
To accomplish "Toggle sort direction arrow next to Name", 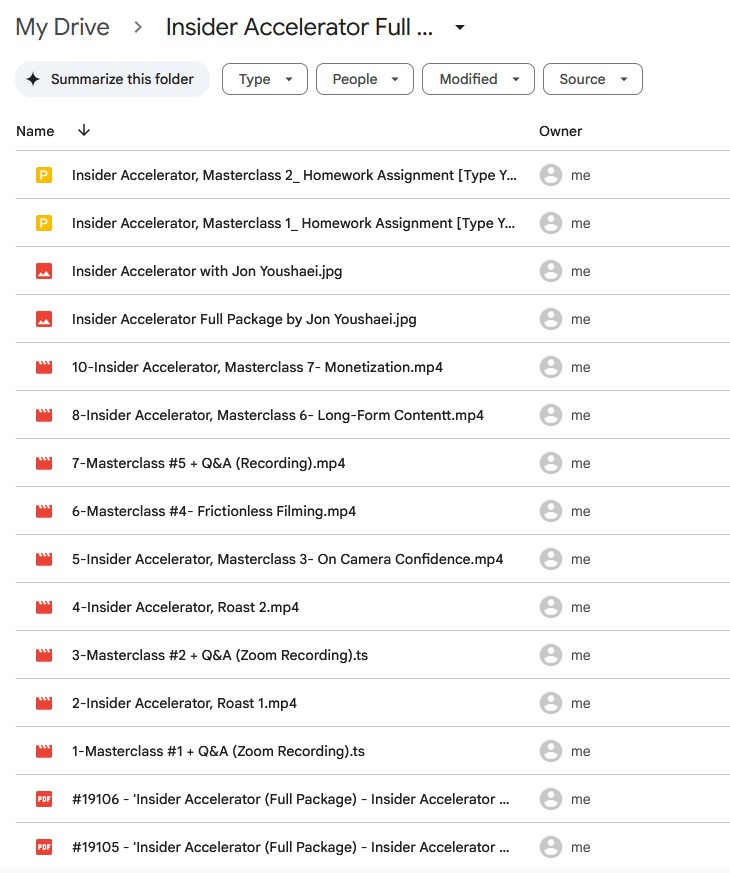I will (x=84, y=131).
